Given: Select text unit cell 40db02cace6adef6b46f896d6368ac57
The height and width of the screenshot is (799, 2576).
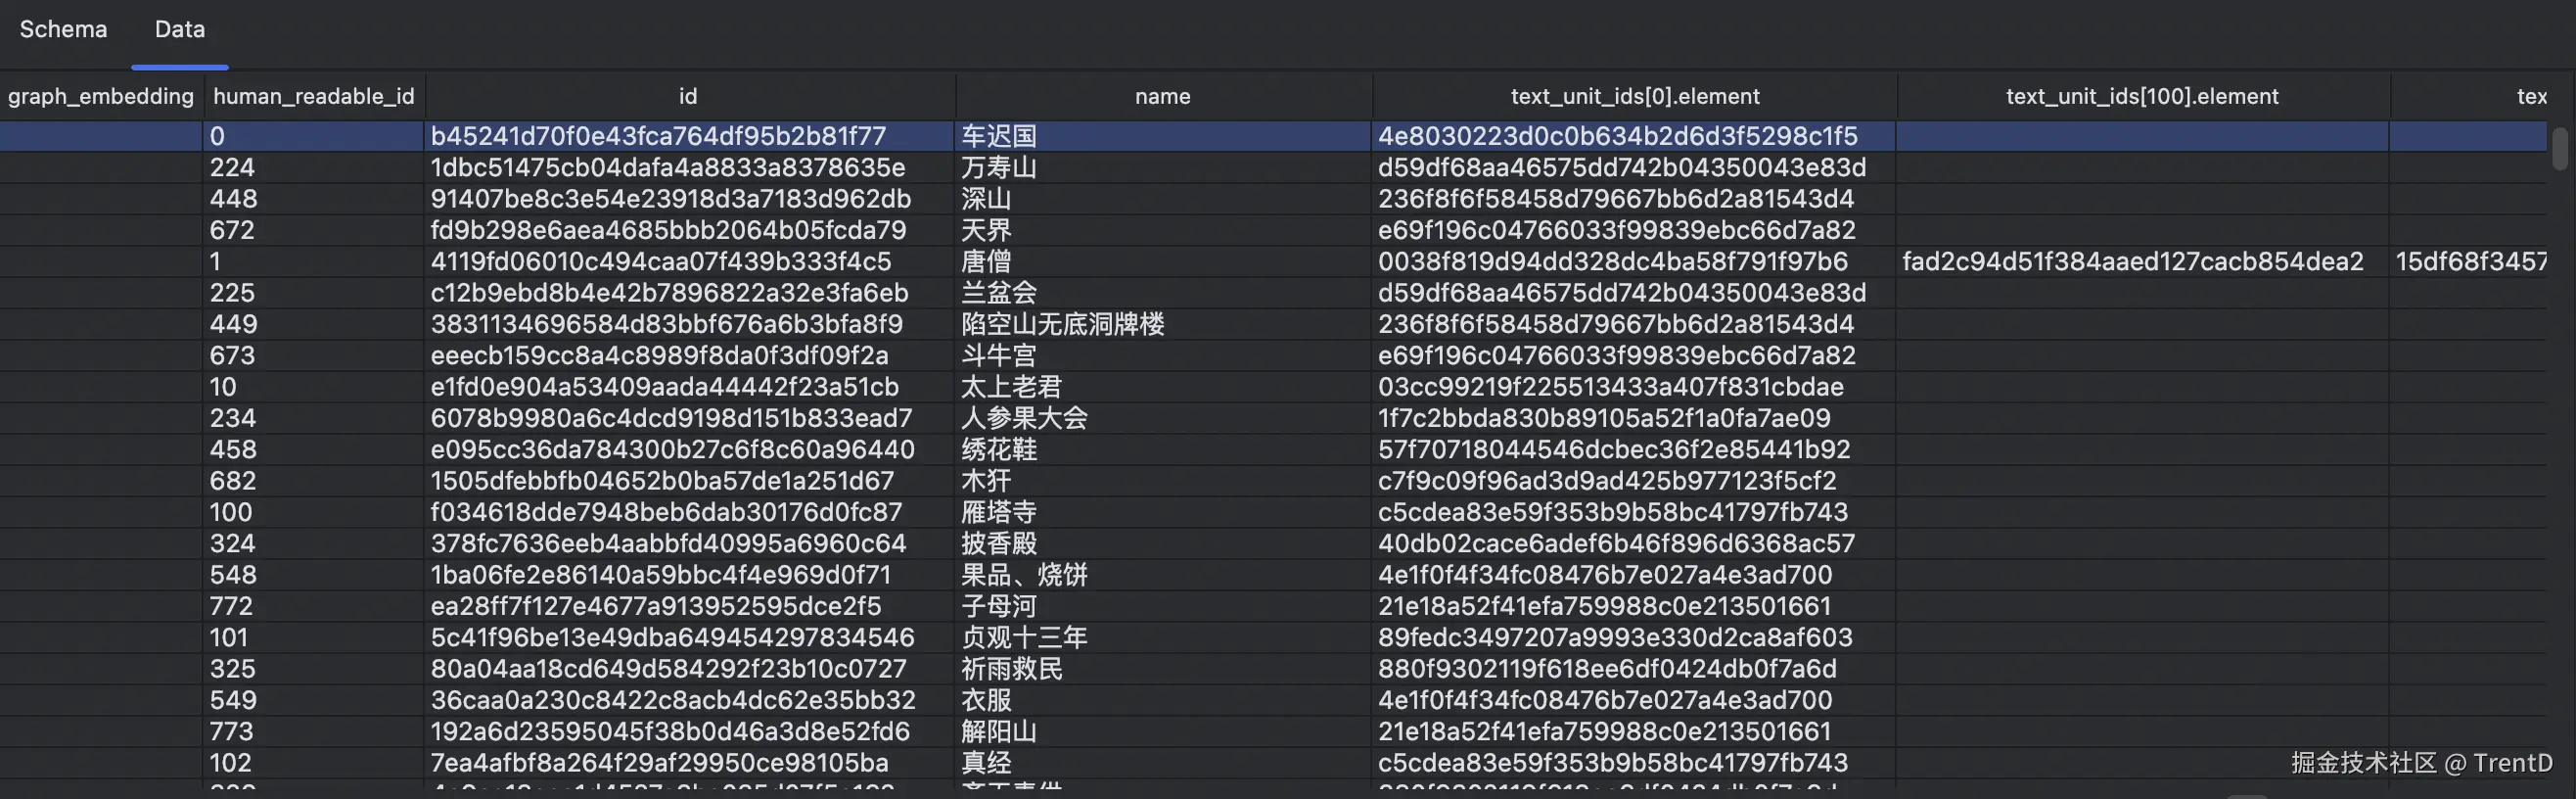Looking at the screenshot, I should pyautogui.click(x=1635, y=543).
